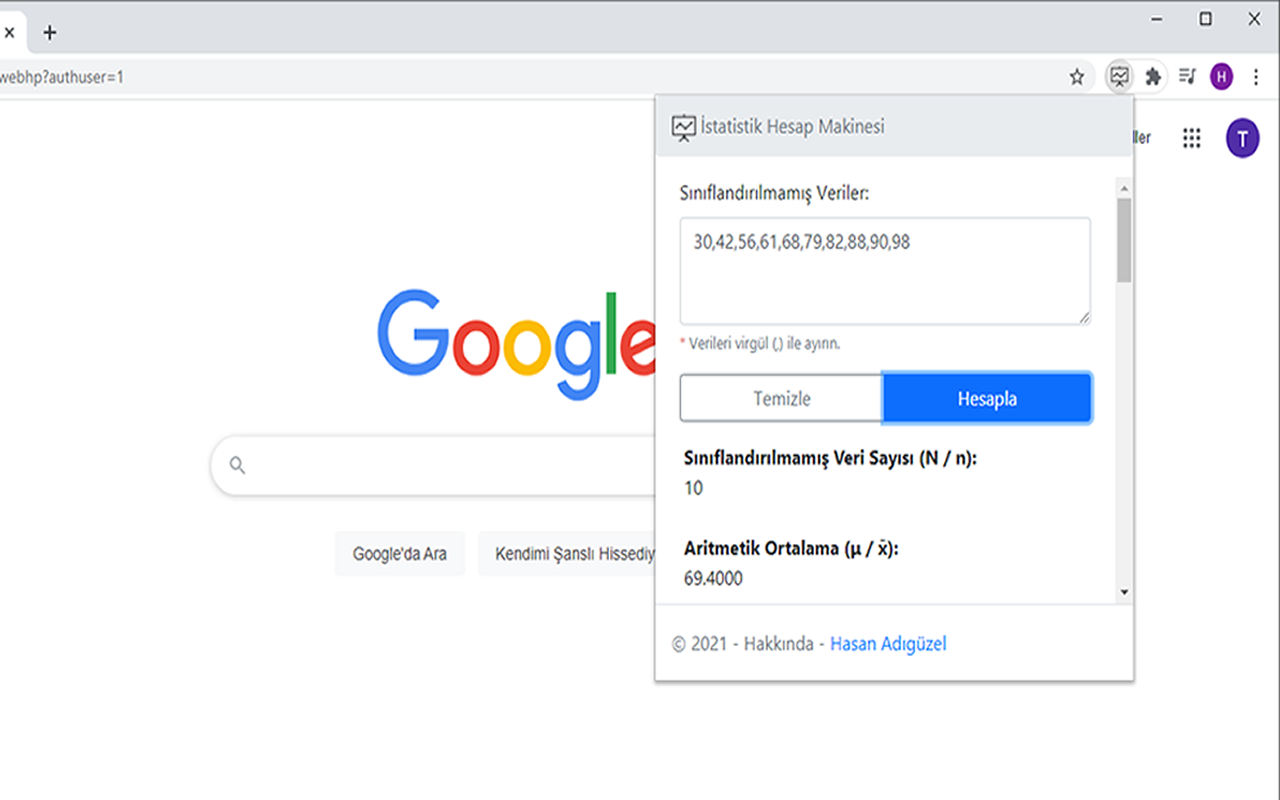The width and height of the screenshot is (1280, 800).
Task: Click the İstatistik Hesap Makinesi extension toolbar icon
Action: [x=1119, y=76]
